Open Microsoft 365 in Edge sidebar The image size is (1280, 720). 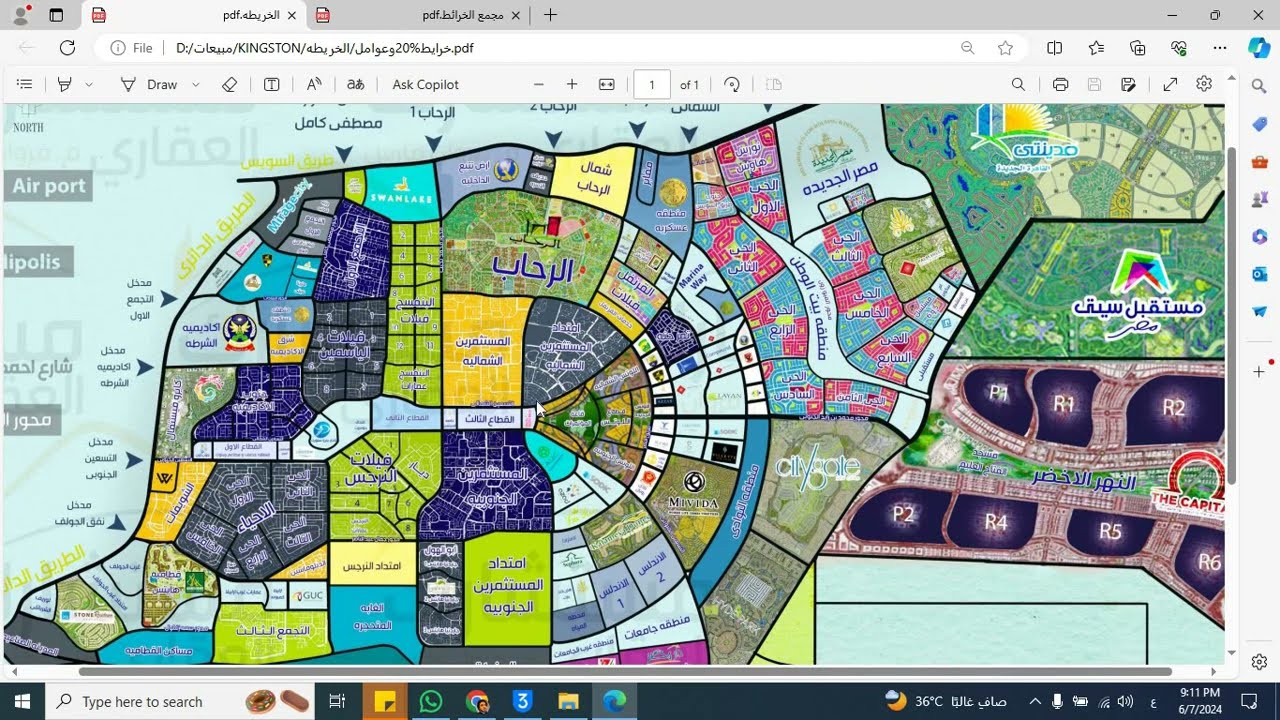click(1259, 237)
